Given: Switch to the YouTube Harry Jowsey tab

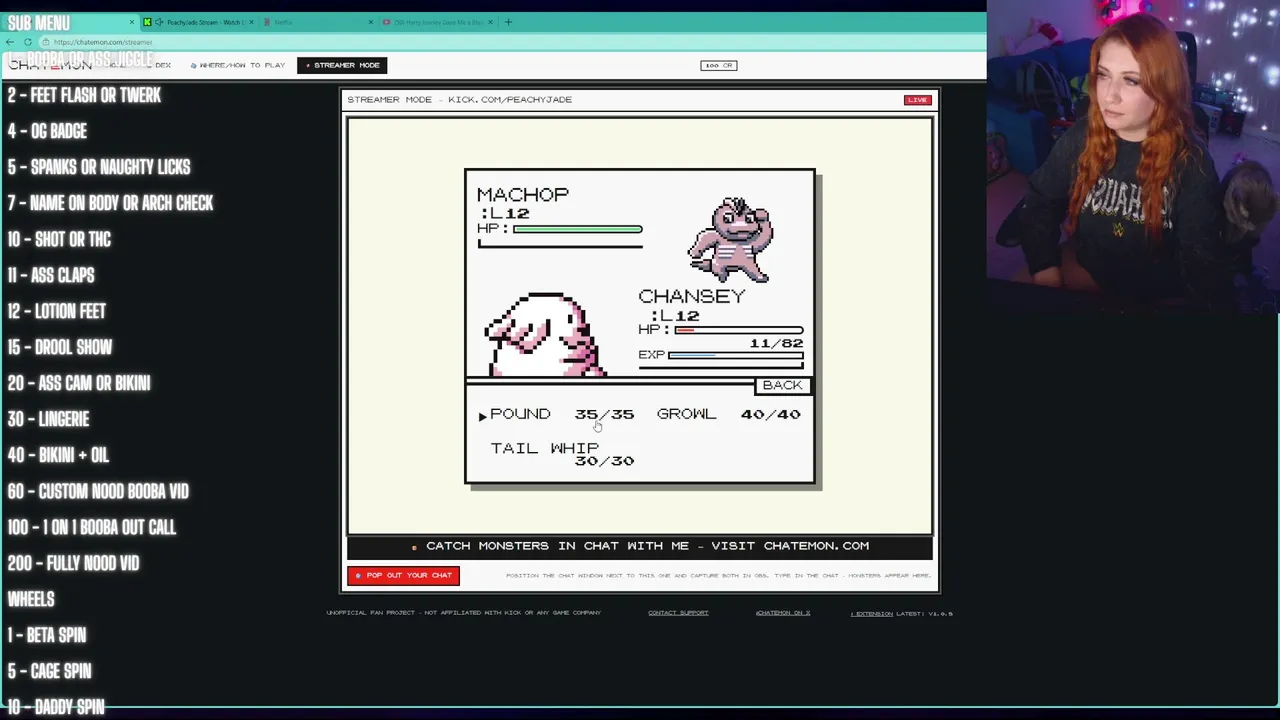Looking at the screenshot, I should coord(438,22).
